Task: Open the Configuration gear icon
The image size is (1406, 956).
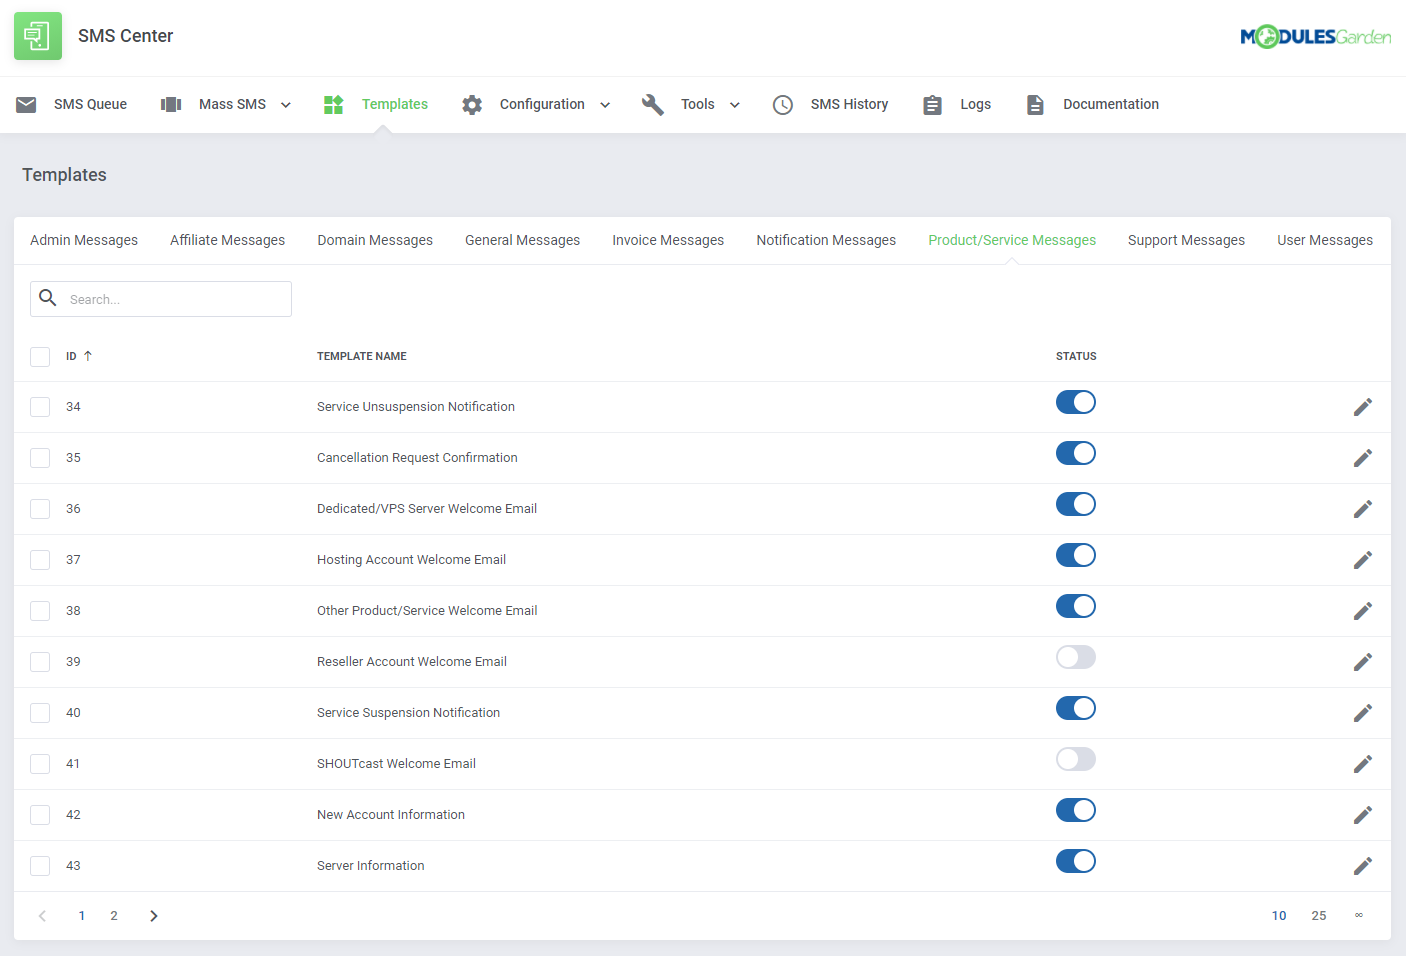Action: coord(472,104)
